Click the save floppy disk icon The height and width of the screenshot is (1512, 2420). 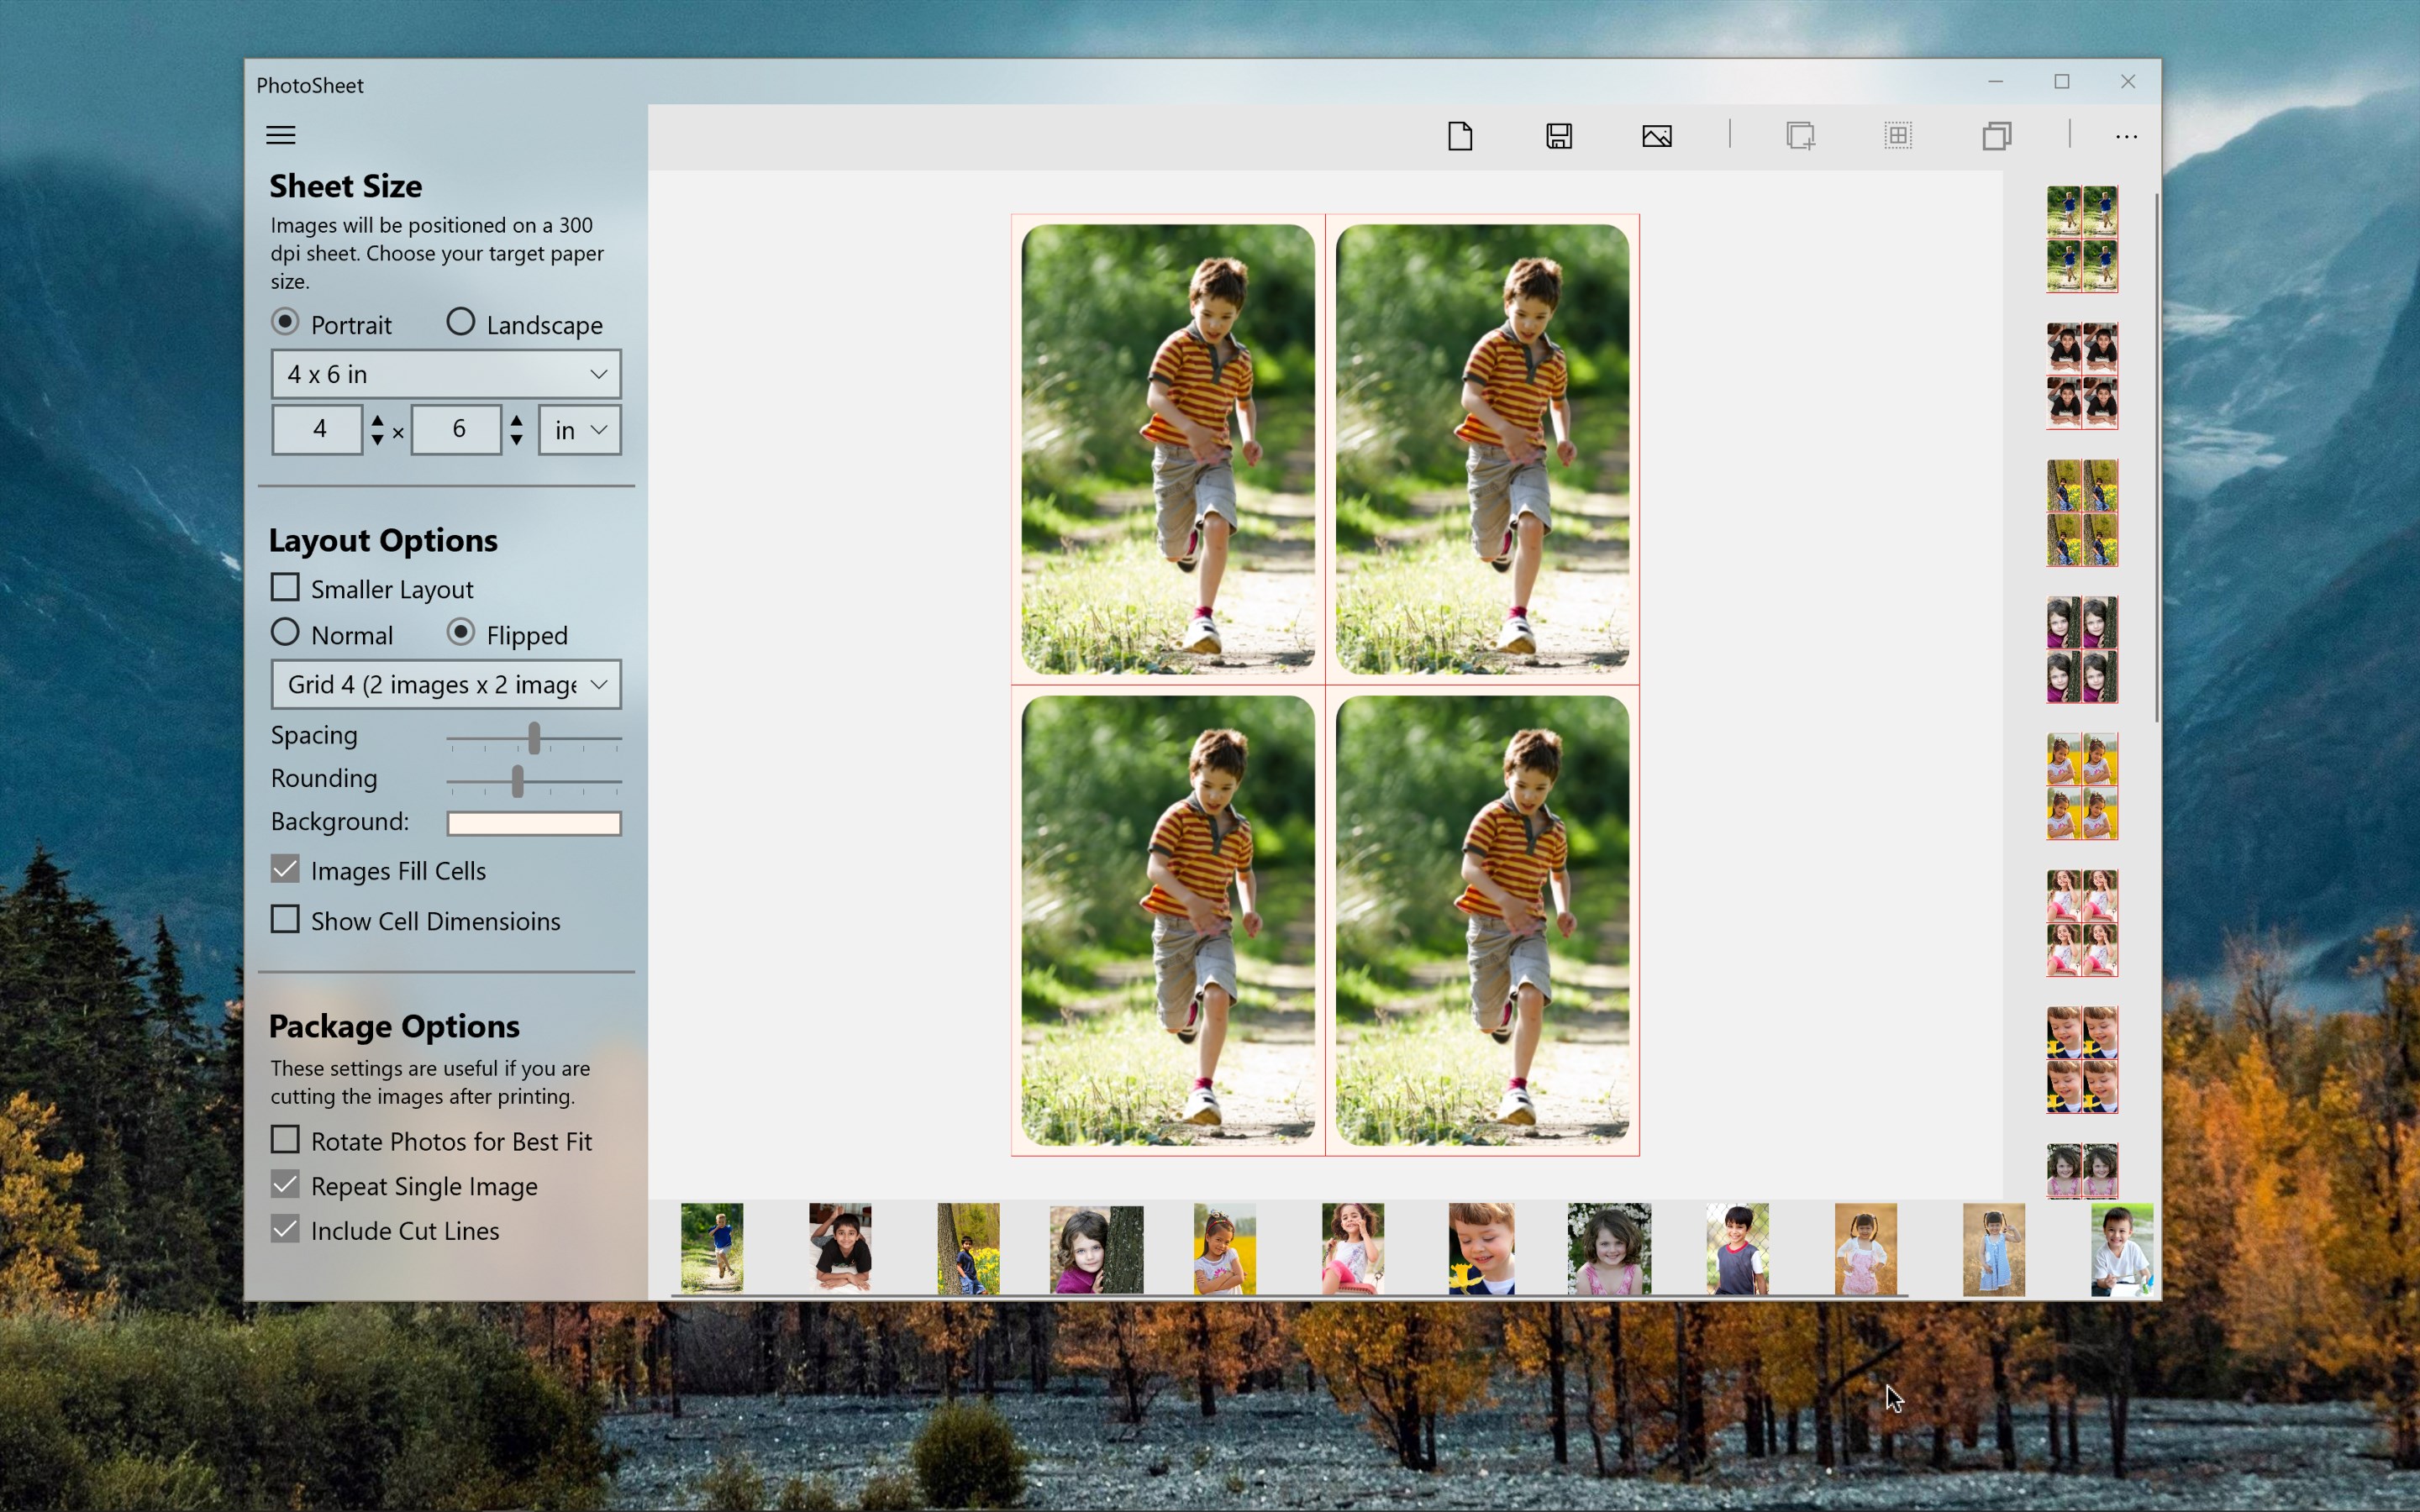pos(1558,135)
